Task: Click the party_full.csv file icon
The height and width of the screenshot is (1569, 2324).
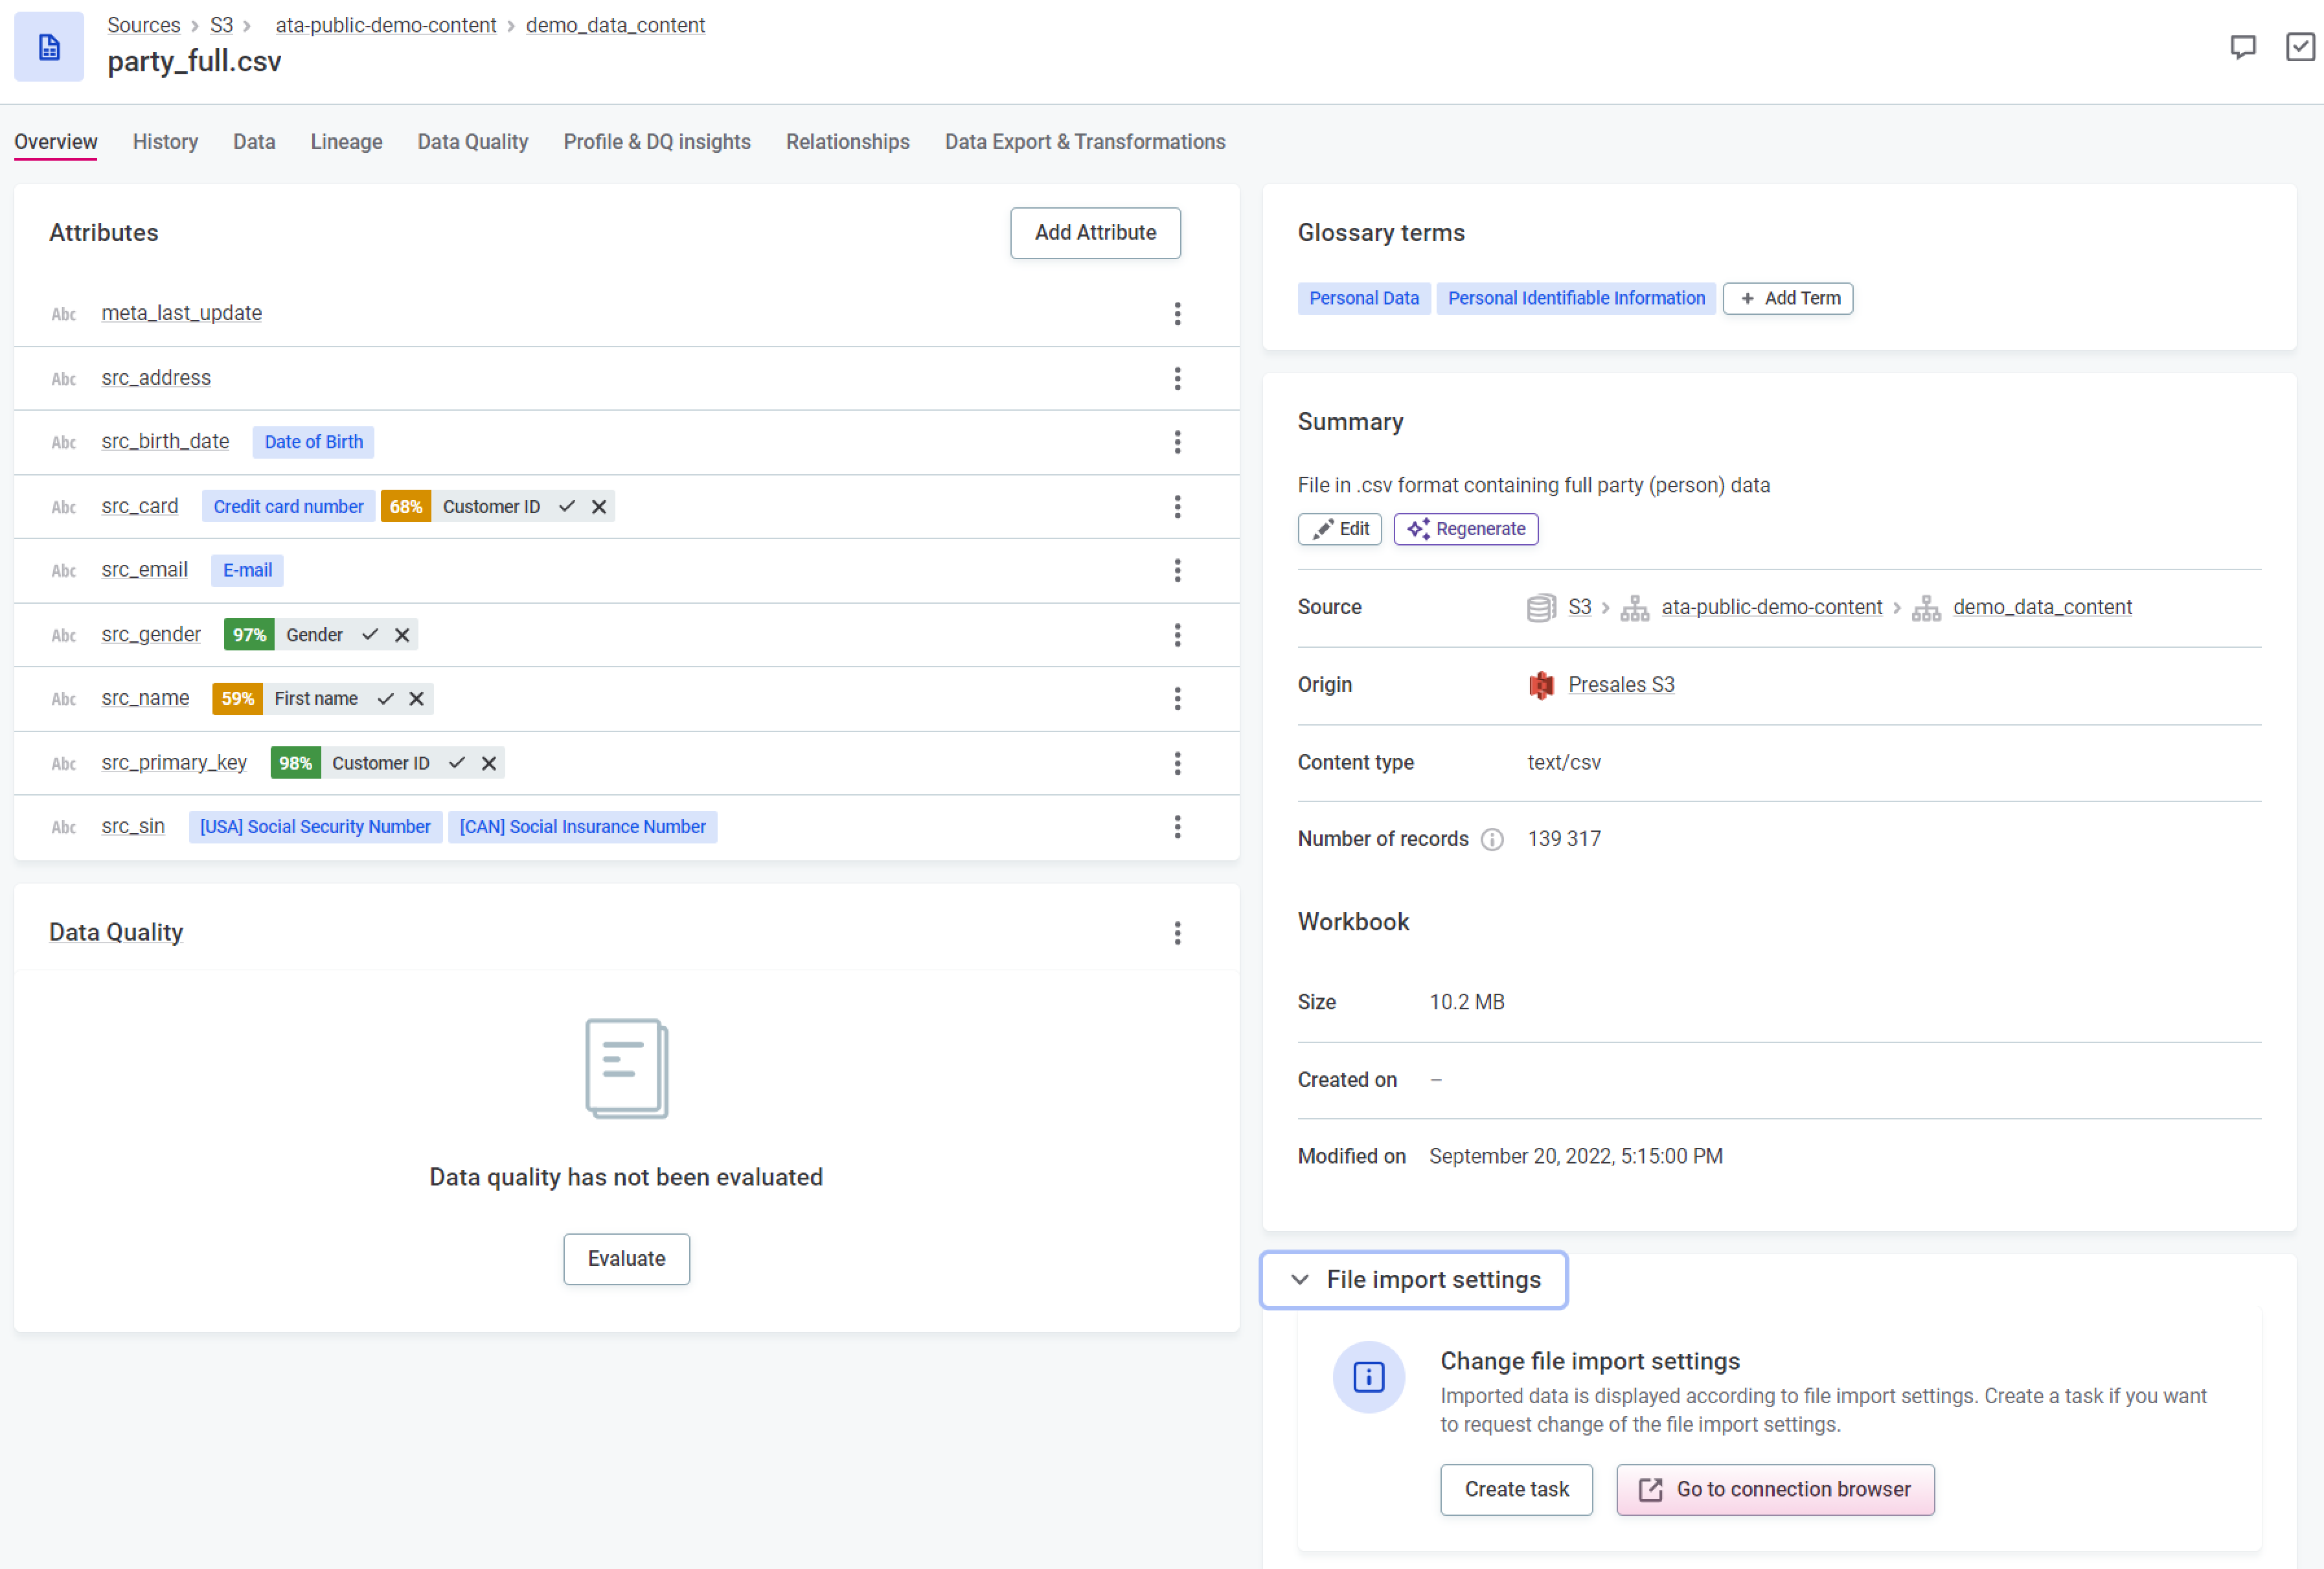Action: click(x=49, y=47)
